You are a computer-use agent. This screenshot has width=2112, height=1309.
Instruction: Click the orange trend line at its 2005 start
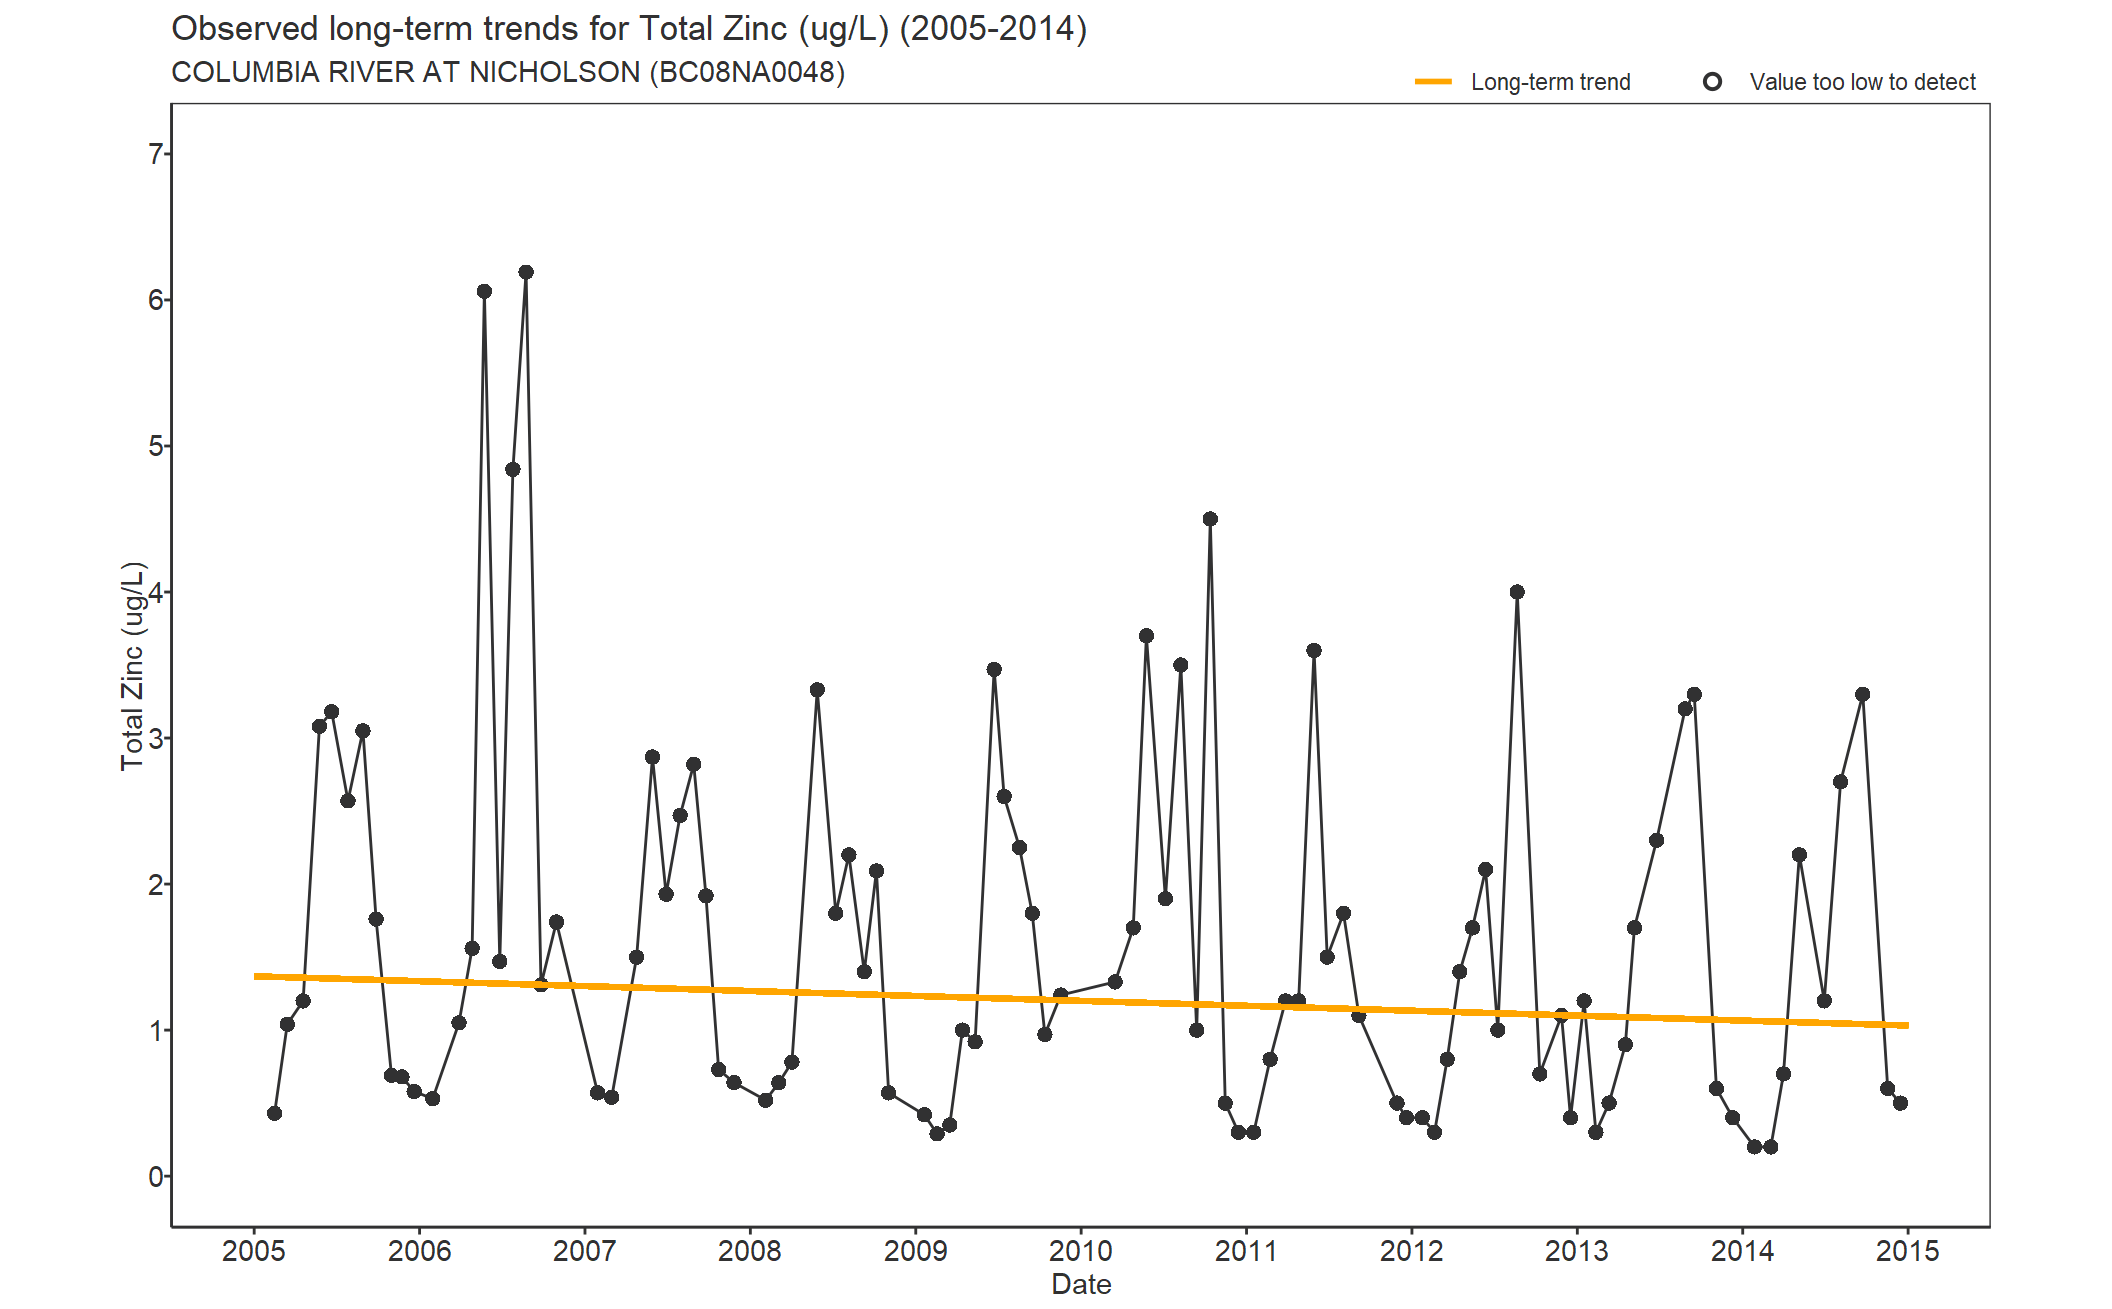(258, 976)
